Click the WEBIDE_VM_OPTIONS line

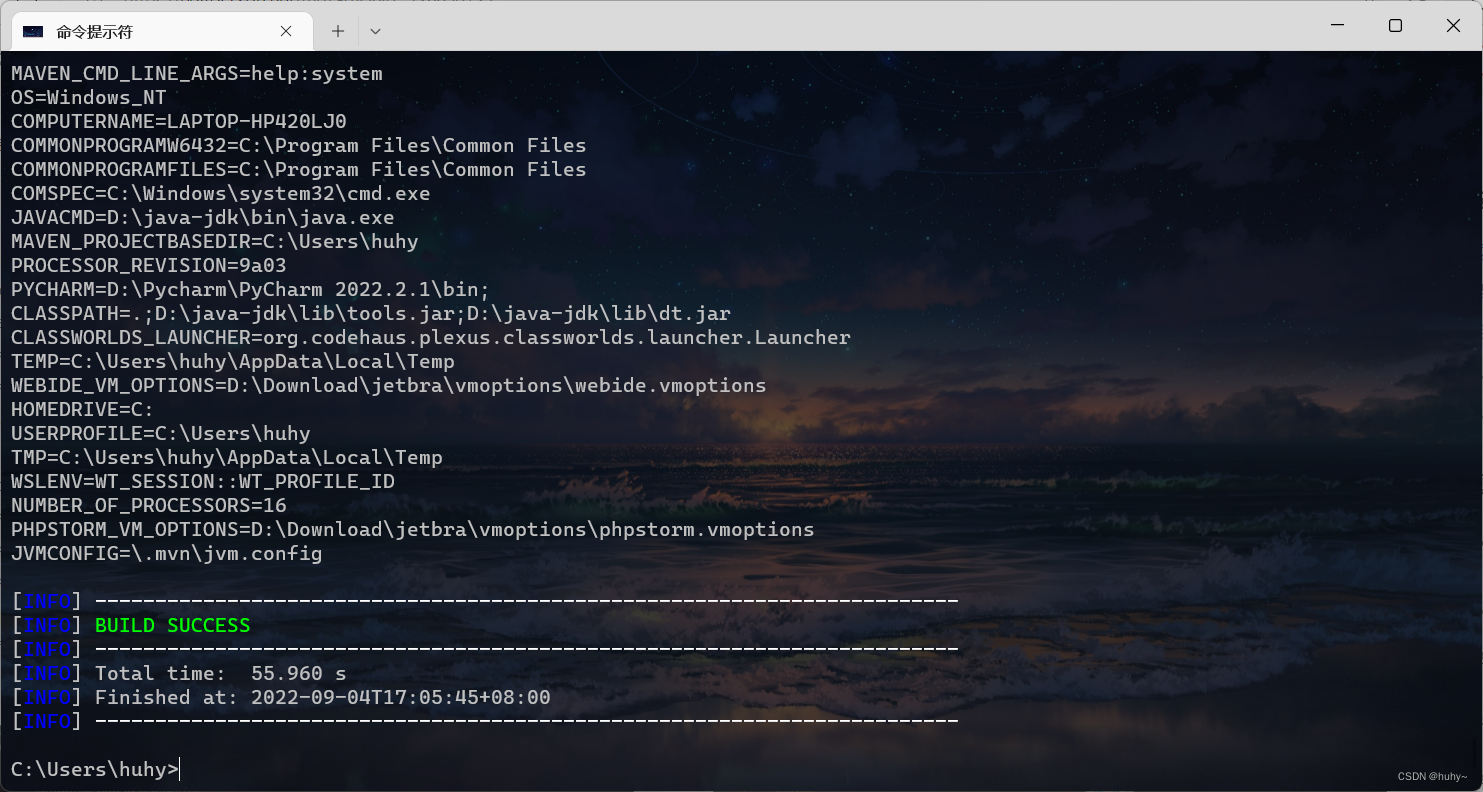pyautogui.click(x=389, y=385)
